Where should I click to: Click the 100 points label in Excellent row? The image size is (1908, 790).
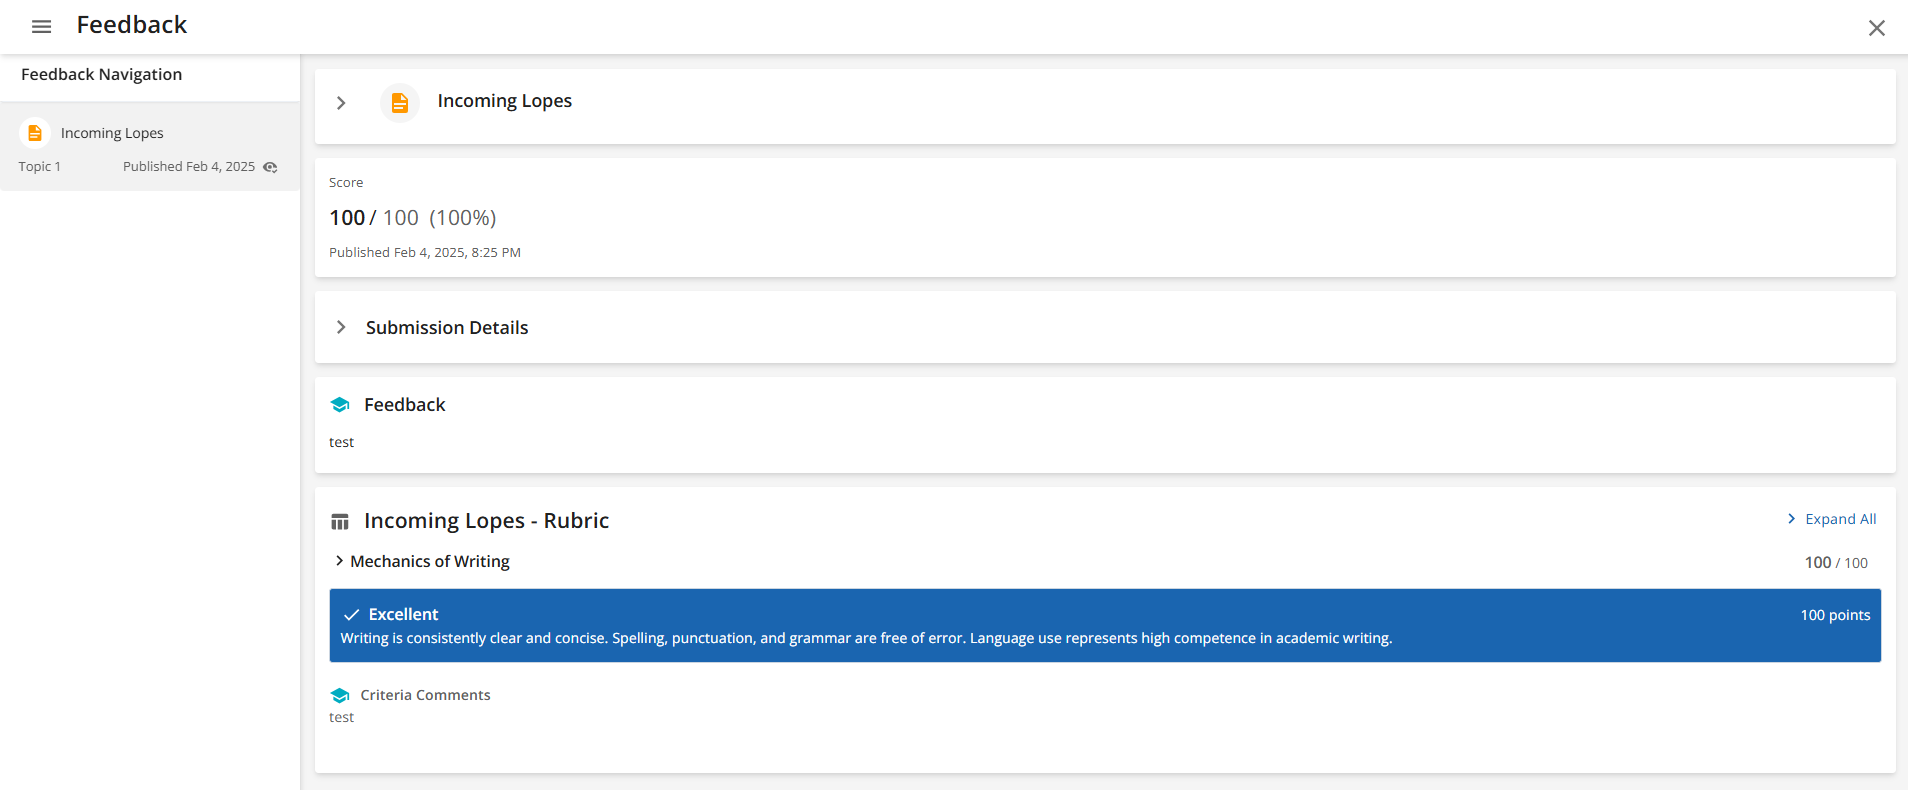(x=1835, y=615)
